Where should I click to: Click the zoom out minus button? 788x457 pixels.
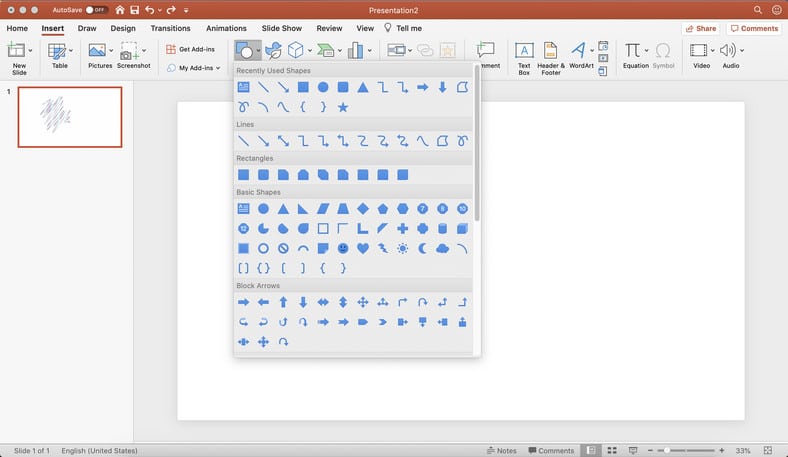click(x=650, y=450)
